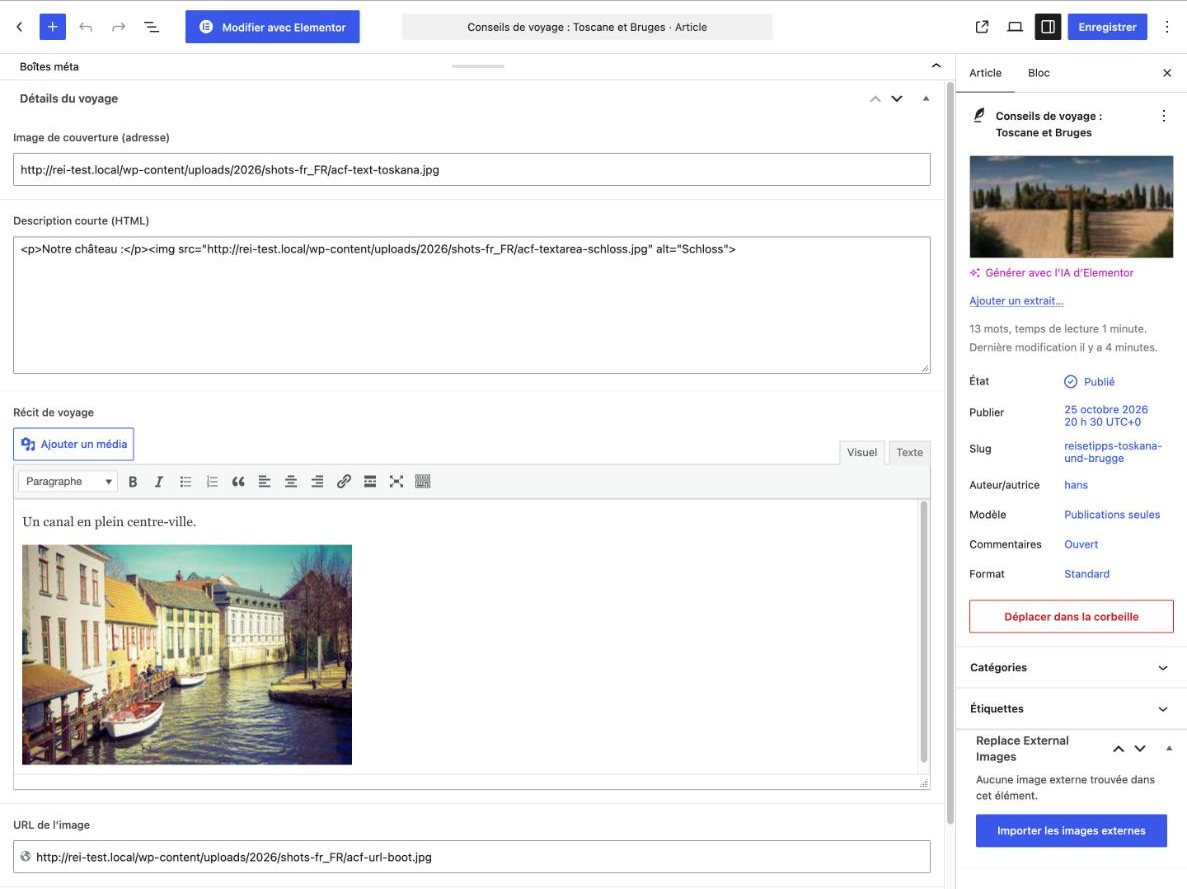The image size is (1187, 889).
Task: Open the Paragraphe format dropdown
Action: [67, 482]
